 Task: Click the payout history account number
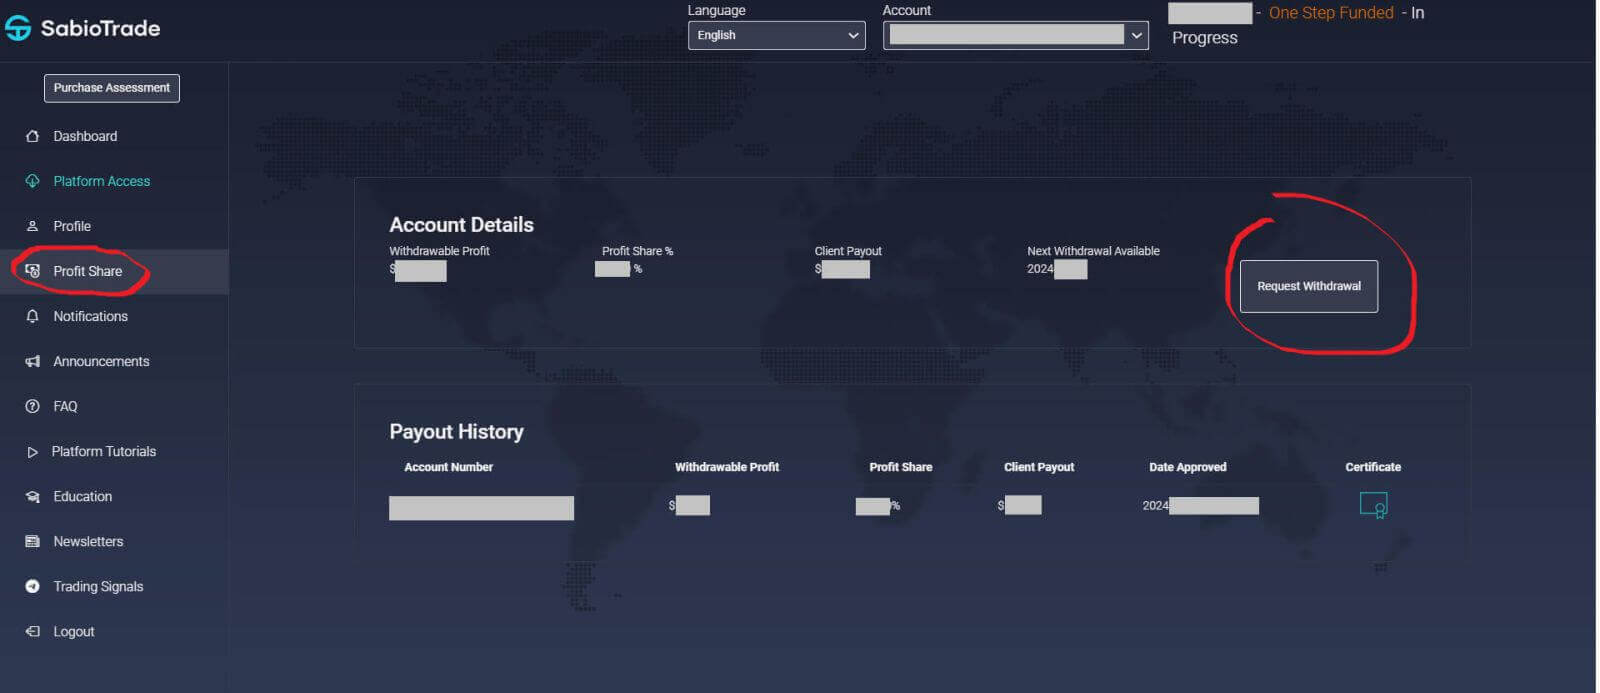[481, 508]
